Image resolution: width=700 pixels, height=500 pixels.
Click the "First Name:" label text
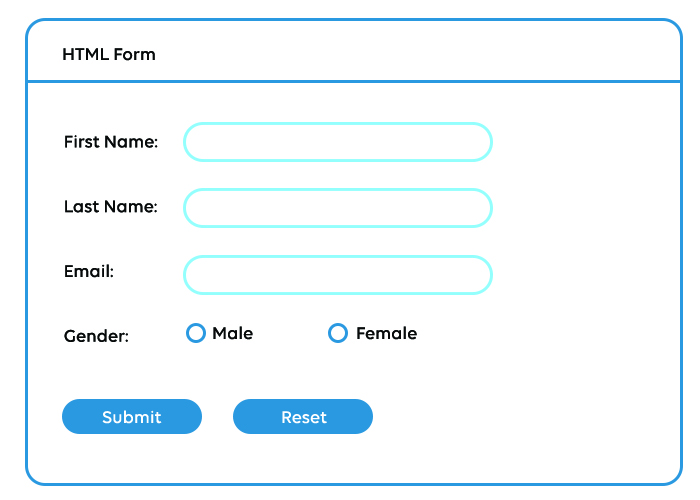click(x=111, y=142)
